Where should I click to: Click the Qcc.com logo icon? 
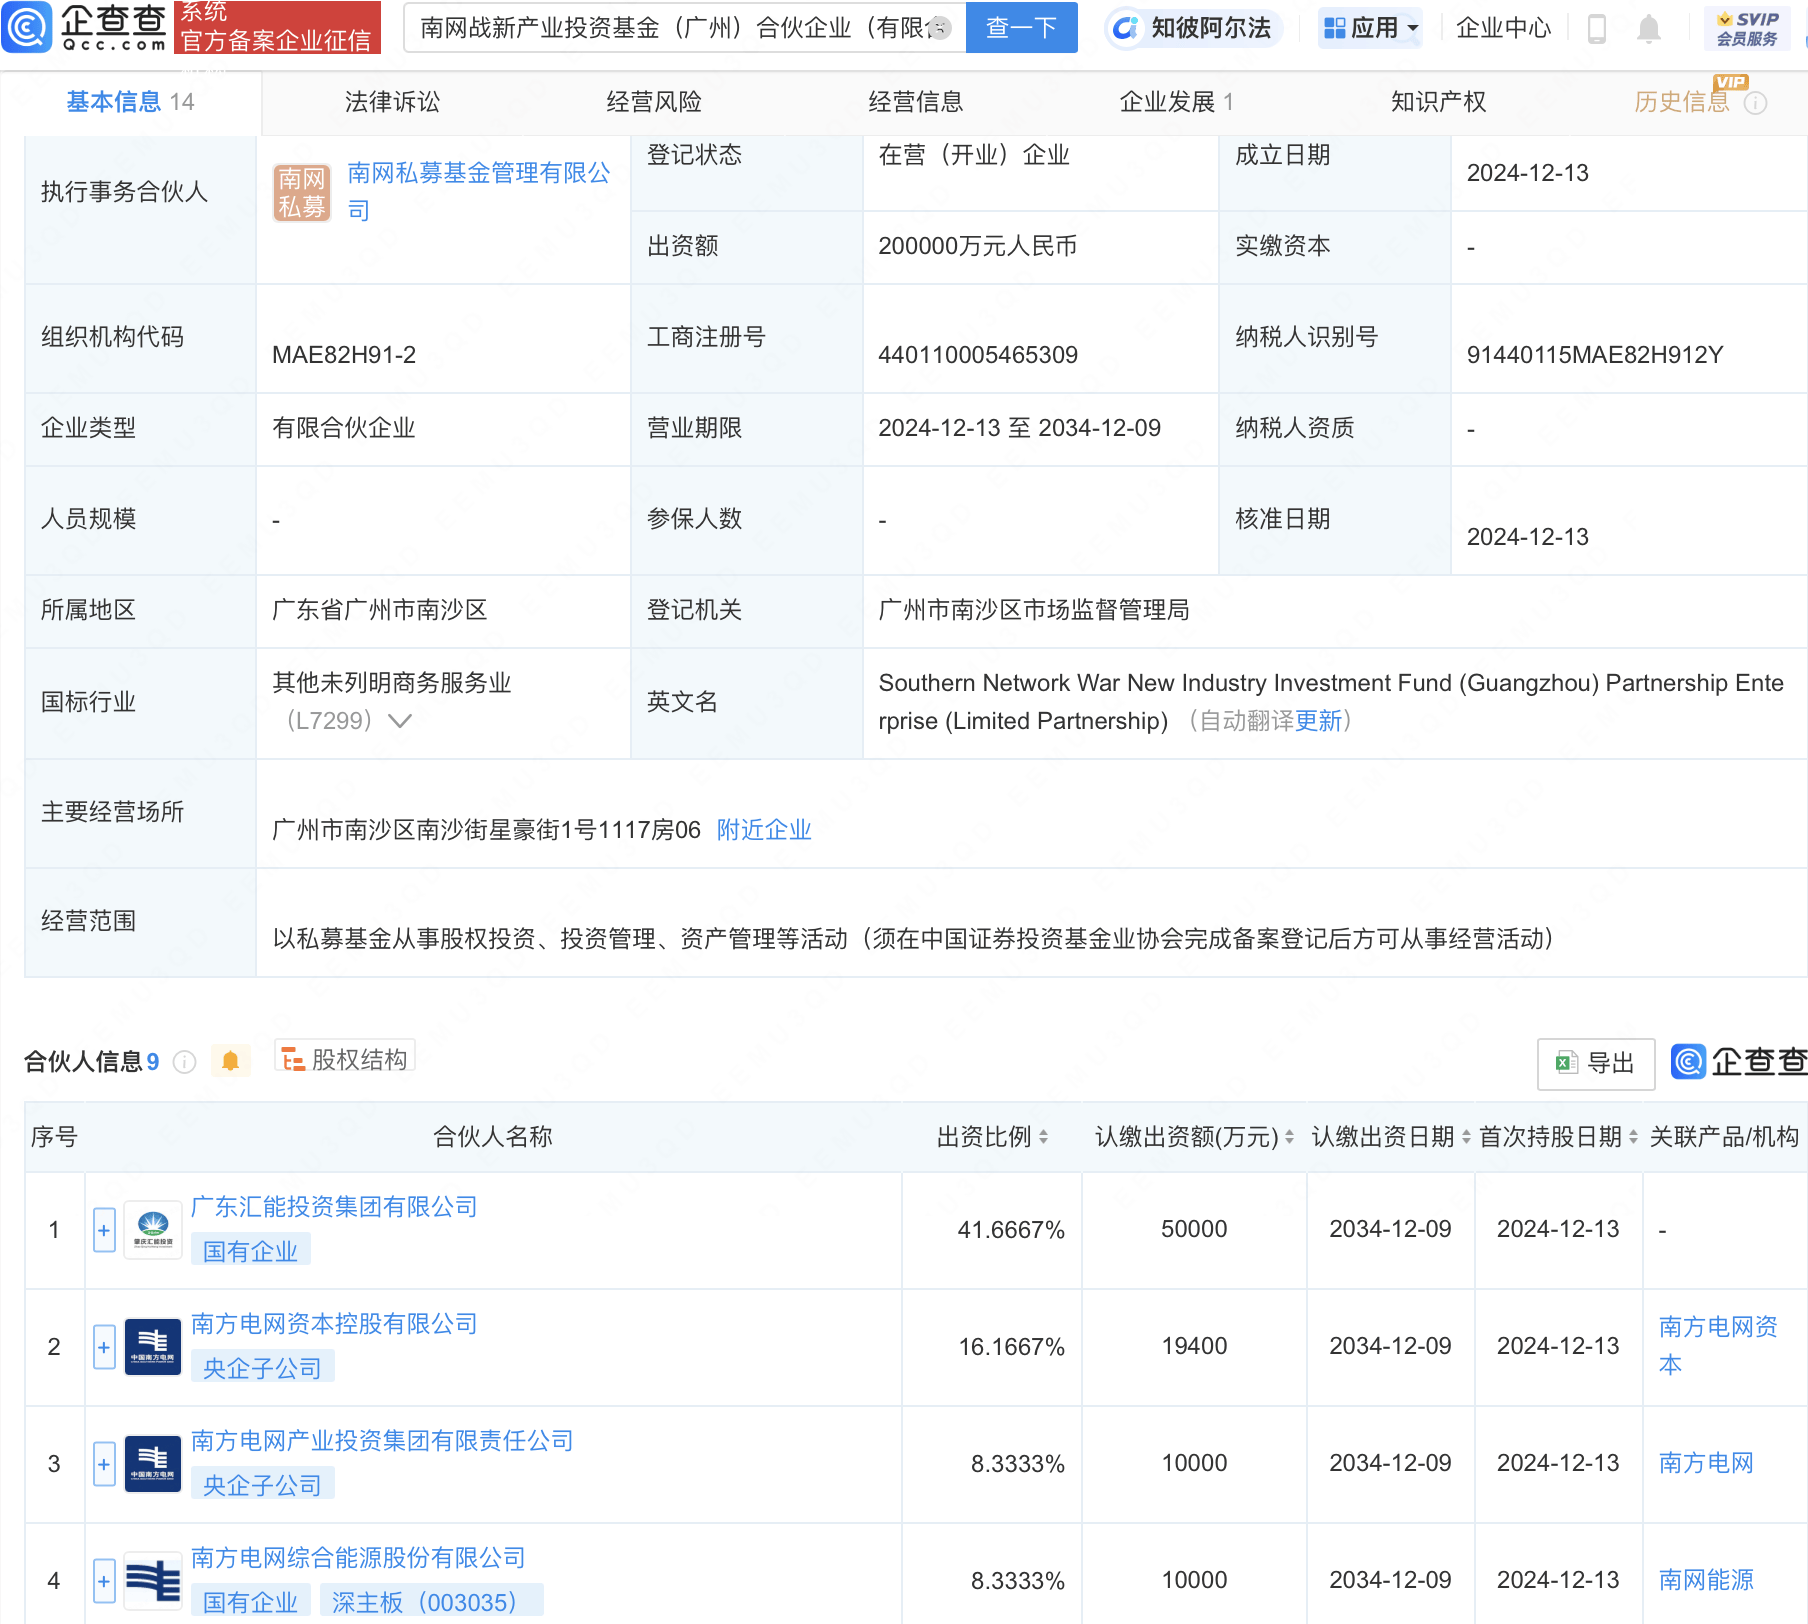click(27, 27)
